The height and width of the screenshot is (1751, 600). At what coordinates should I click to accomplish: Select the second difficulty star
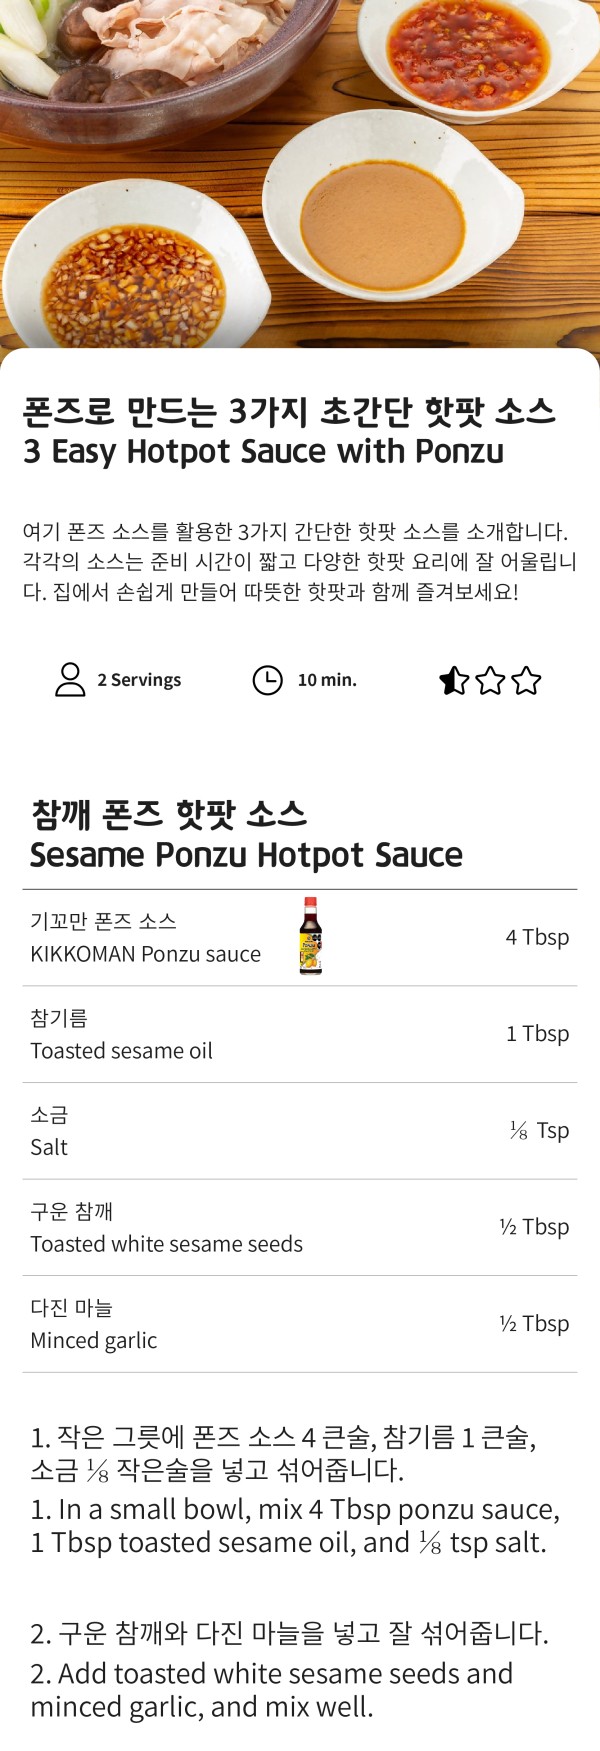pos(490,681)
